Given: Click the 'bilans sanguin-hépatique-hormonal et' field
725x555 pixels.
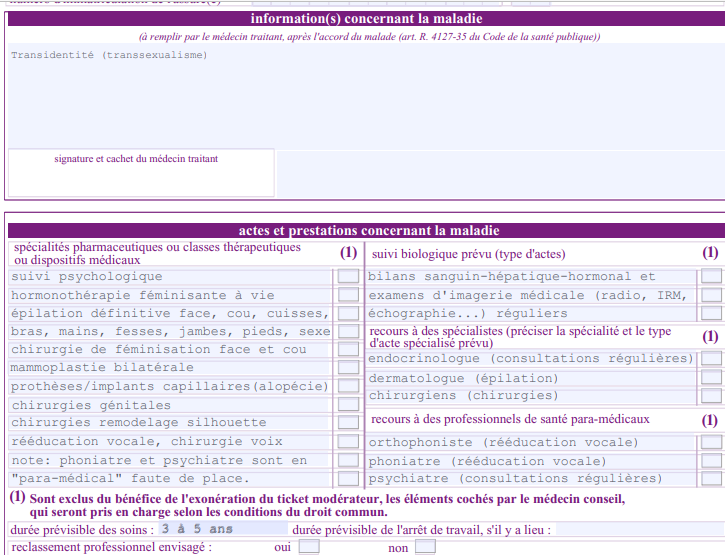Looking at the screenshot, I should pos(531,277).
